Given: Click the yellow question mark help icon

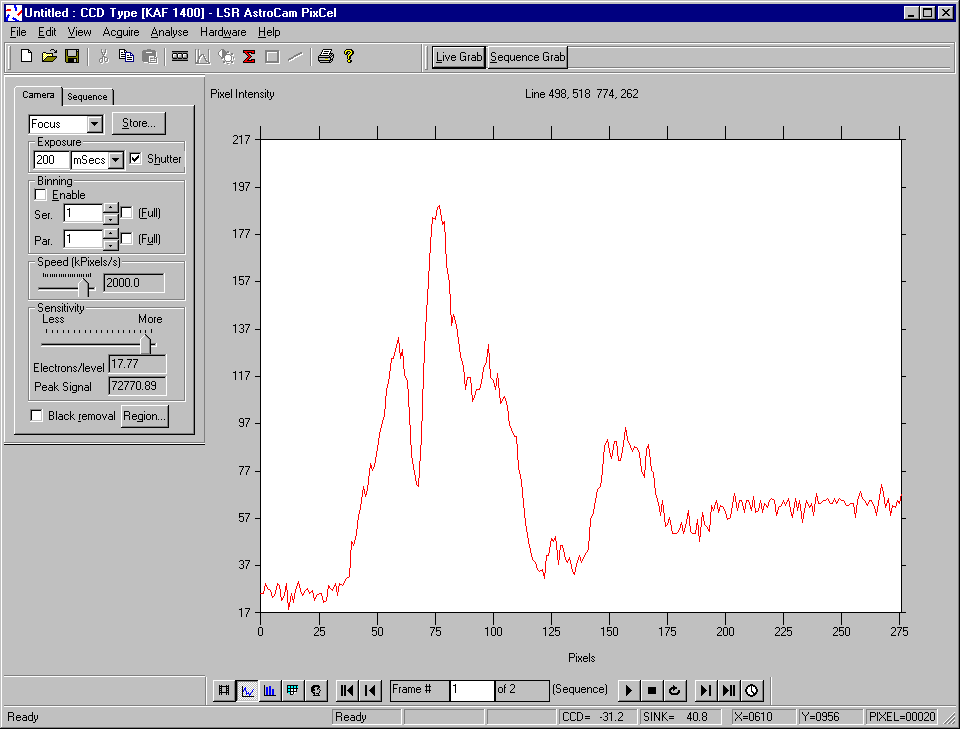Looking at the screenshot, I should click(349, 57).
